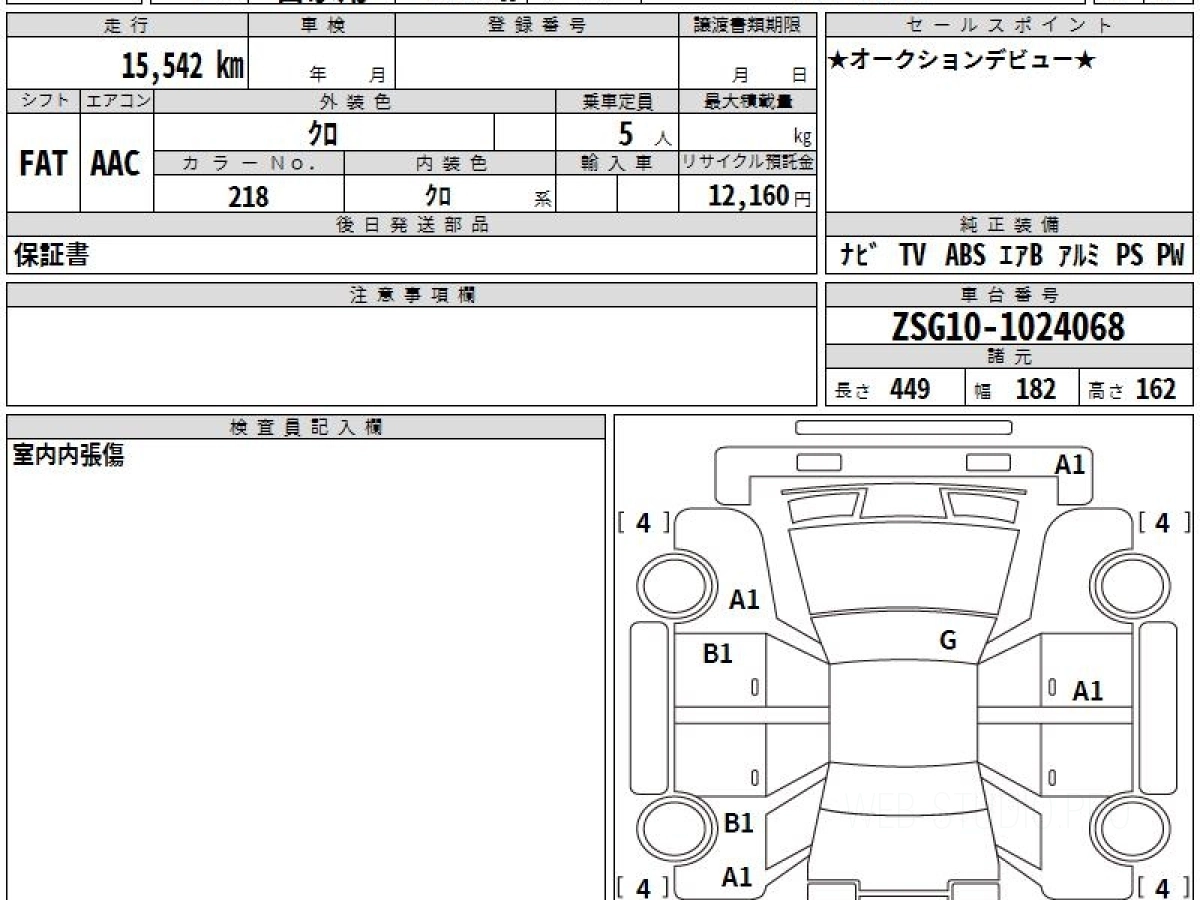Select chassis number ZSG10-1024068
Screen dimensions: 1200x900
pyautogui.click(x=1008, y=327)
